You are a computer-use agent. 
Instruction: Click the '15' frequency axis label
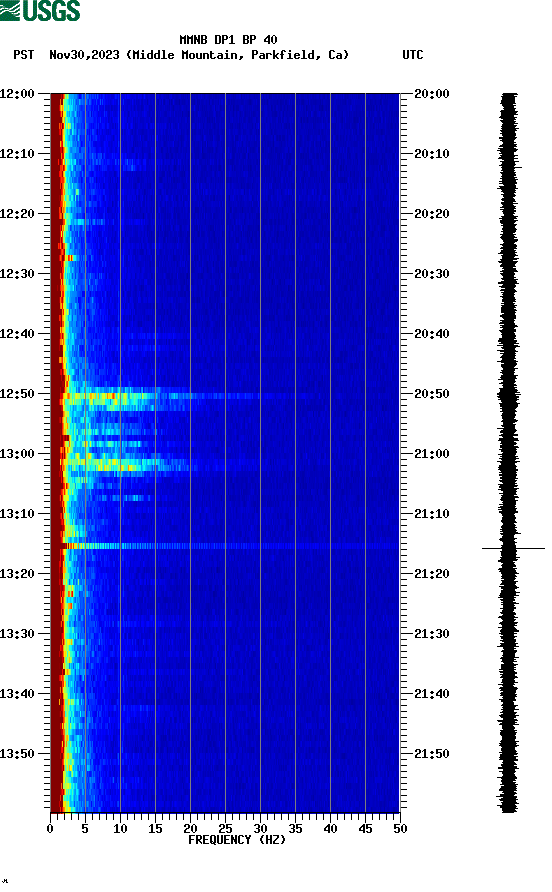[x=155, y=829]
